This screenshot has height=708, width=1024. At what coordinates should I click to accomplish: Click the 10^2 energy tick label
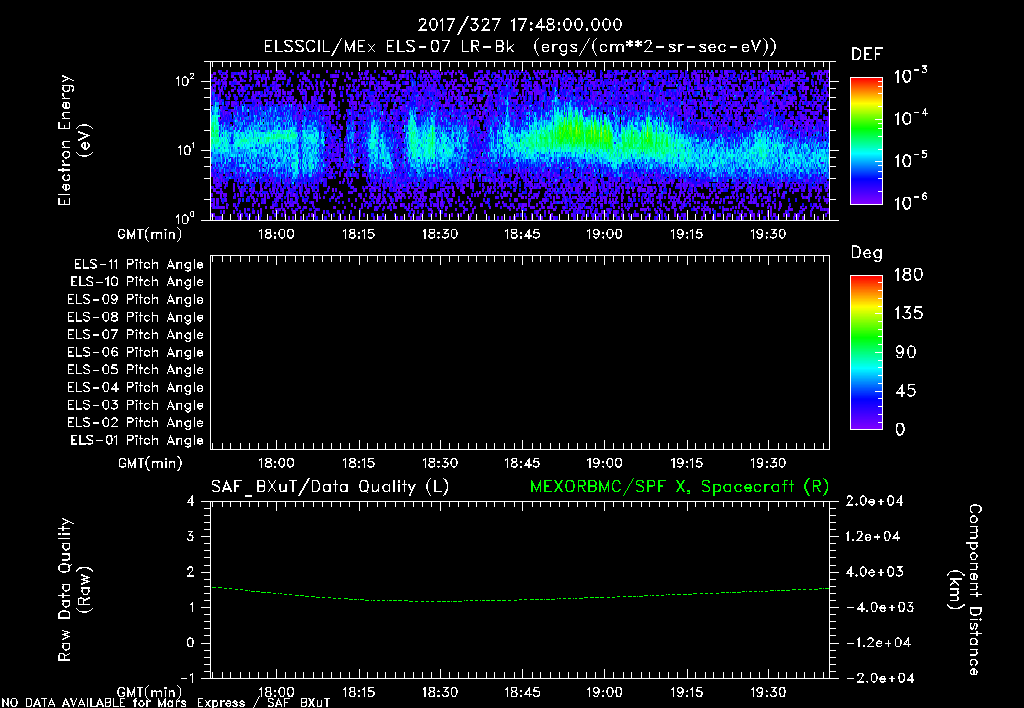pos(185,81)
